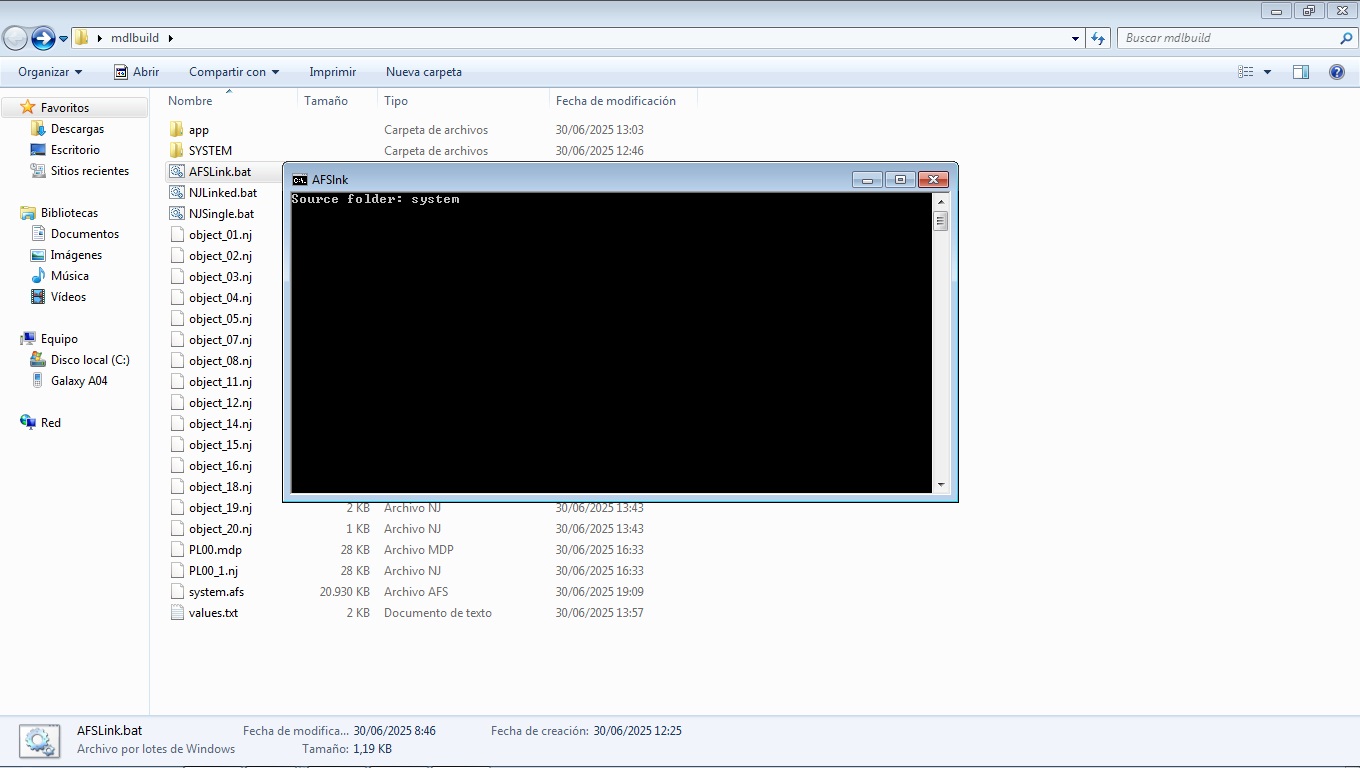Select the object_12.nj file

(220, 403)
